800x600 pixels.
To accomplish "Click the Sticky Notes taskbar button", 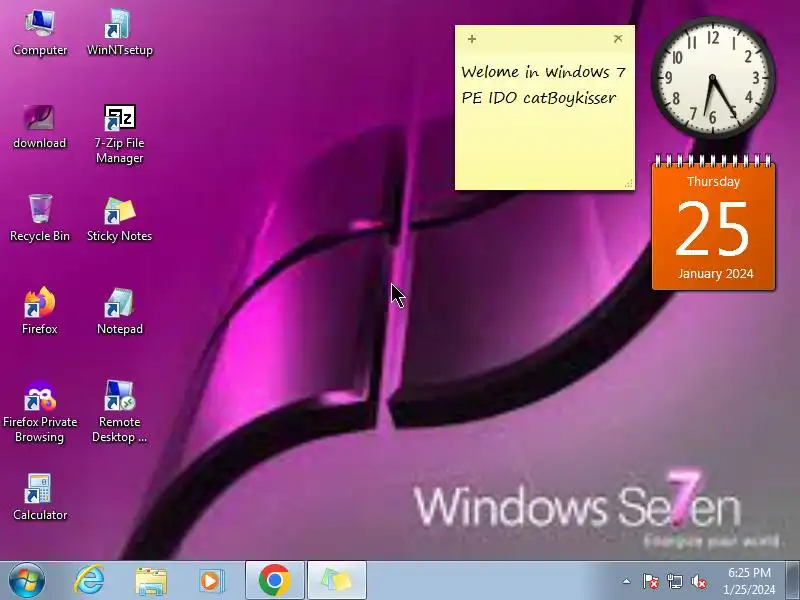I will (337, 581).
